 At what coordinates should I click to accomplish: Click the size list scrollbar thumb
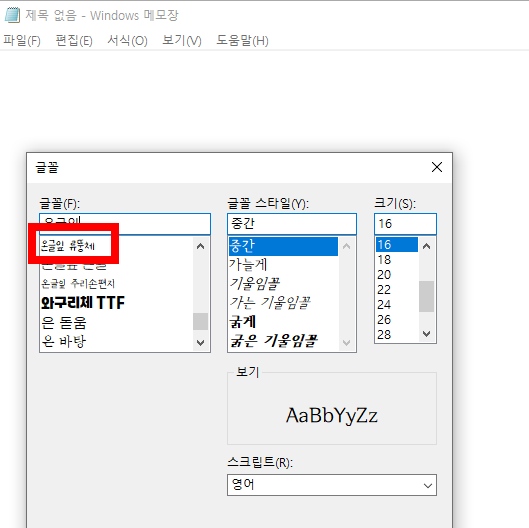pos(426,297)
